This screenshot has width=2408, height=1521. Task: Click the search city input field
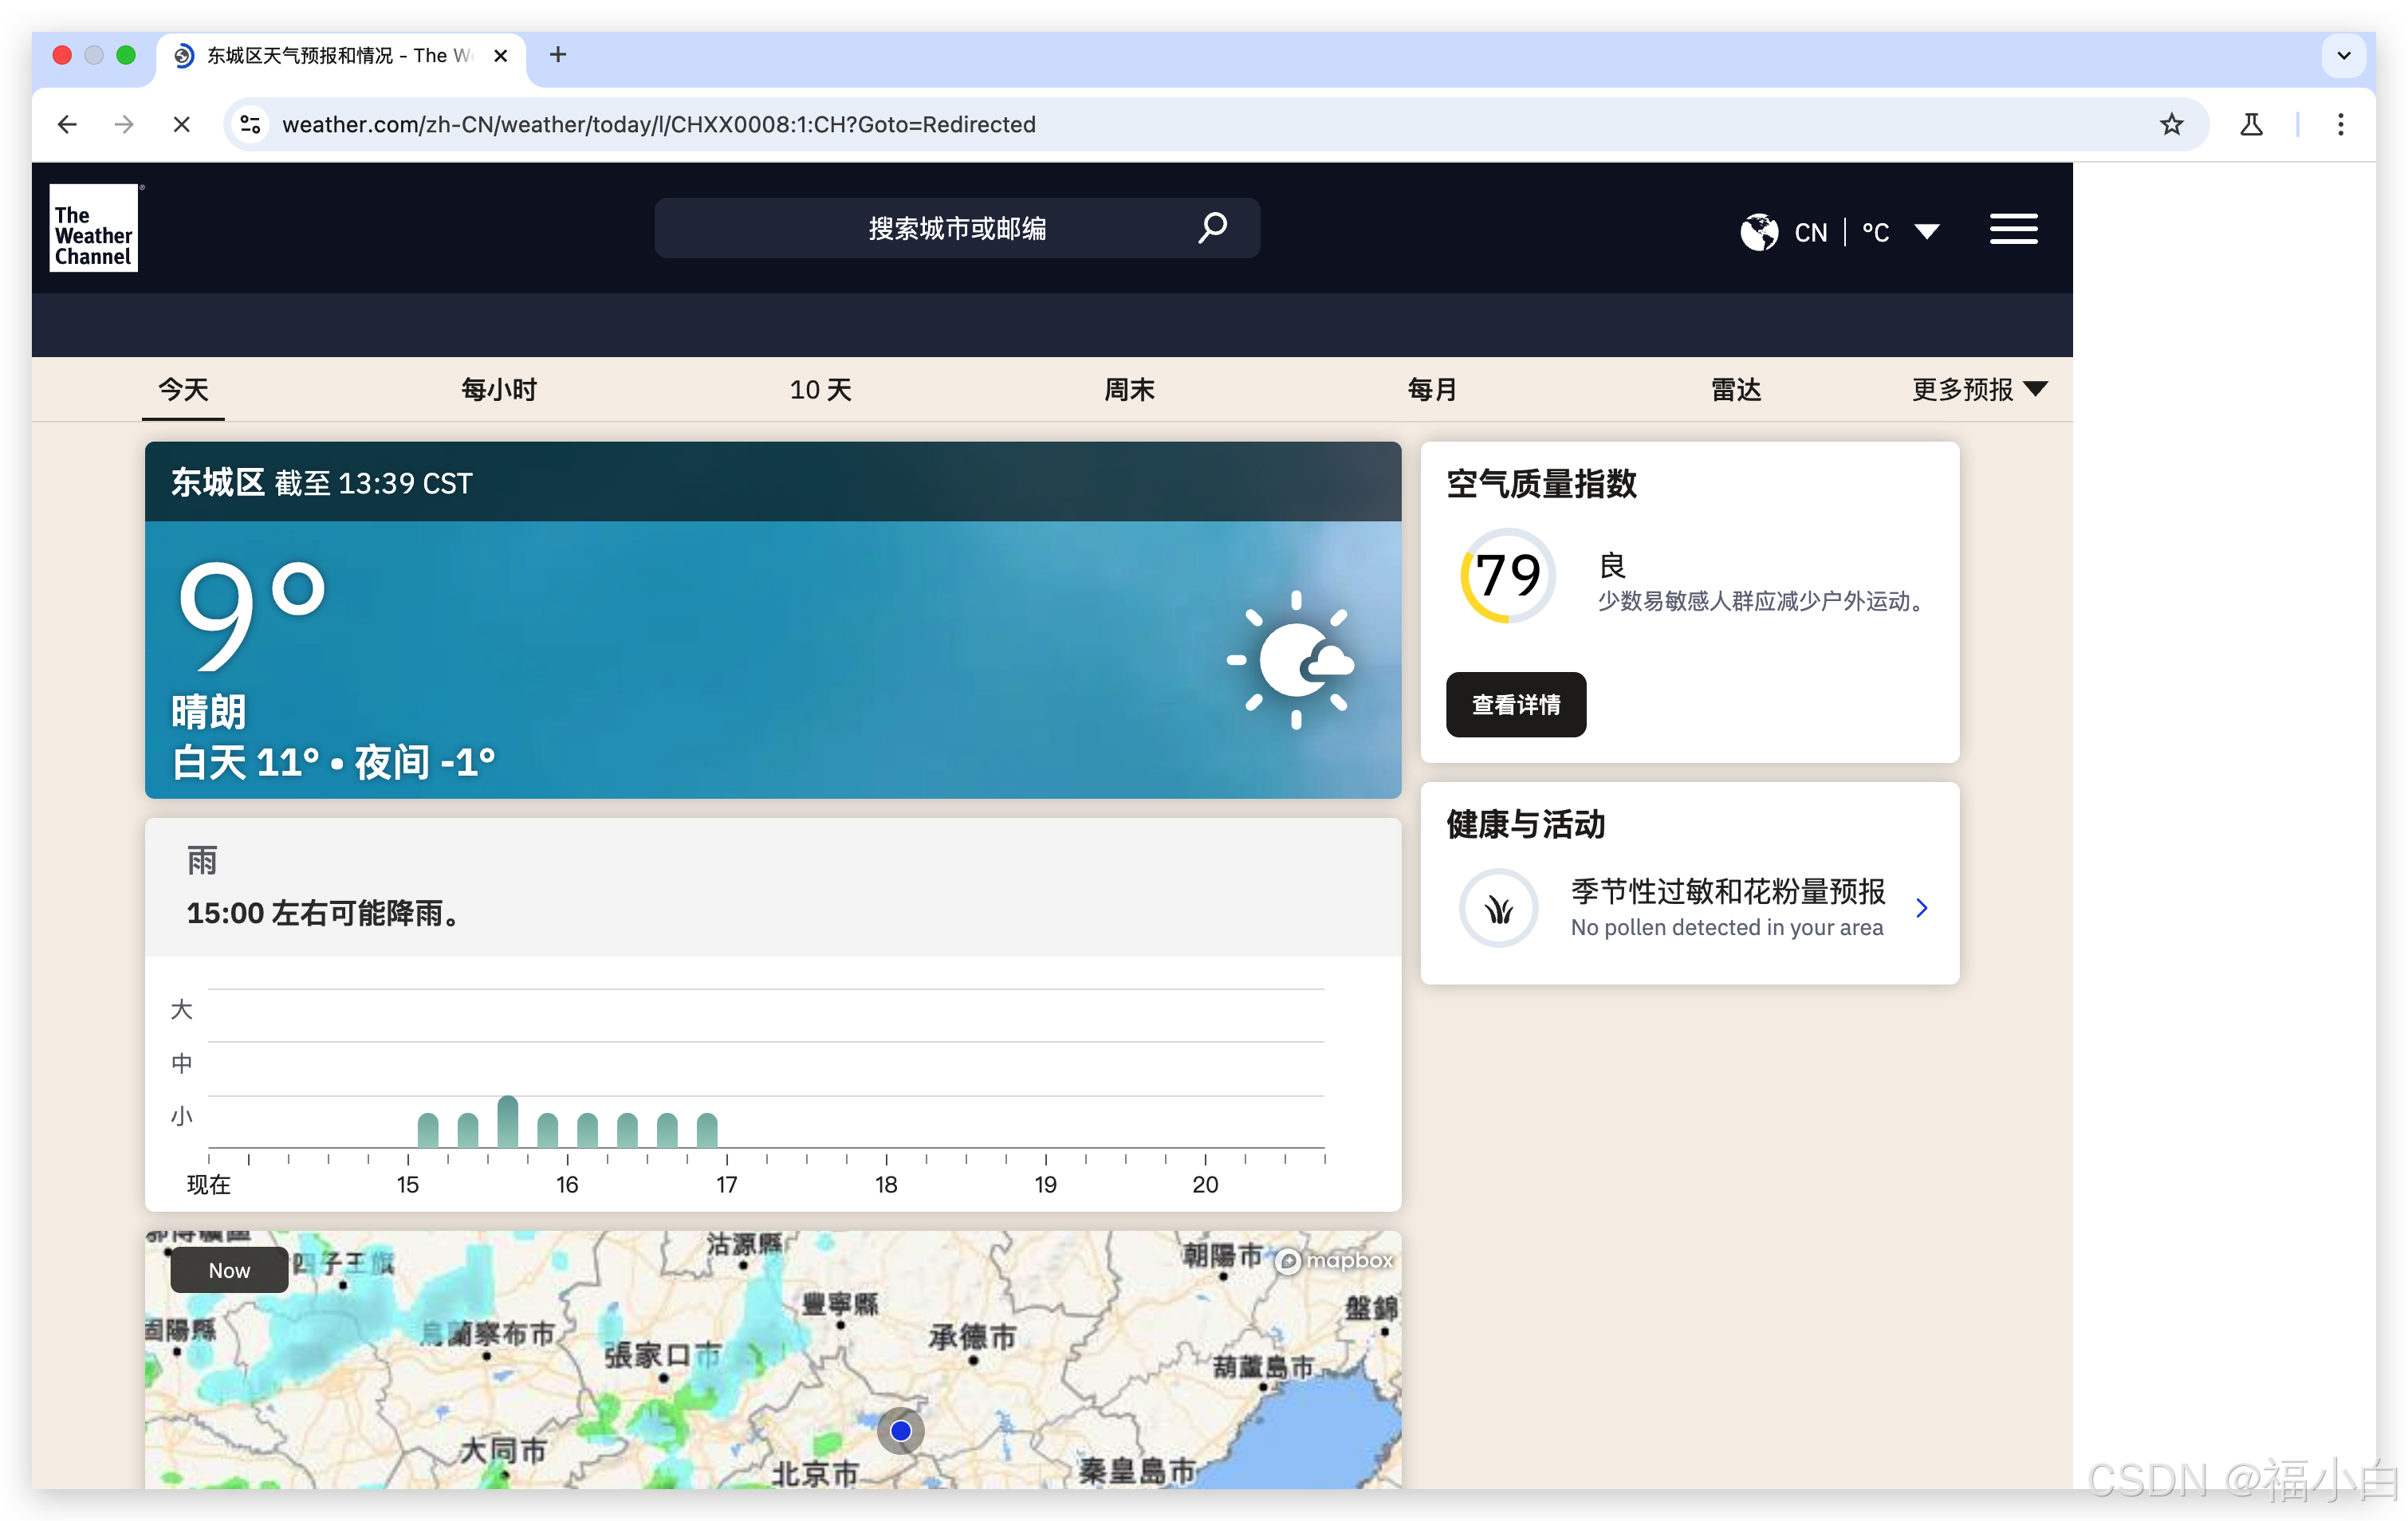click(x=956, y=228)
